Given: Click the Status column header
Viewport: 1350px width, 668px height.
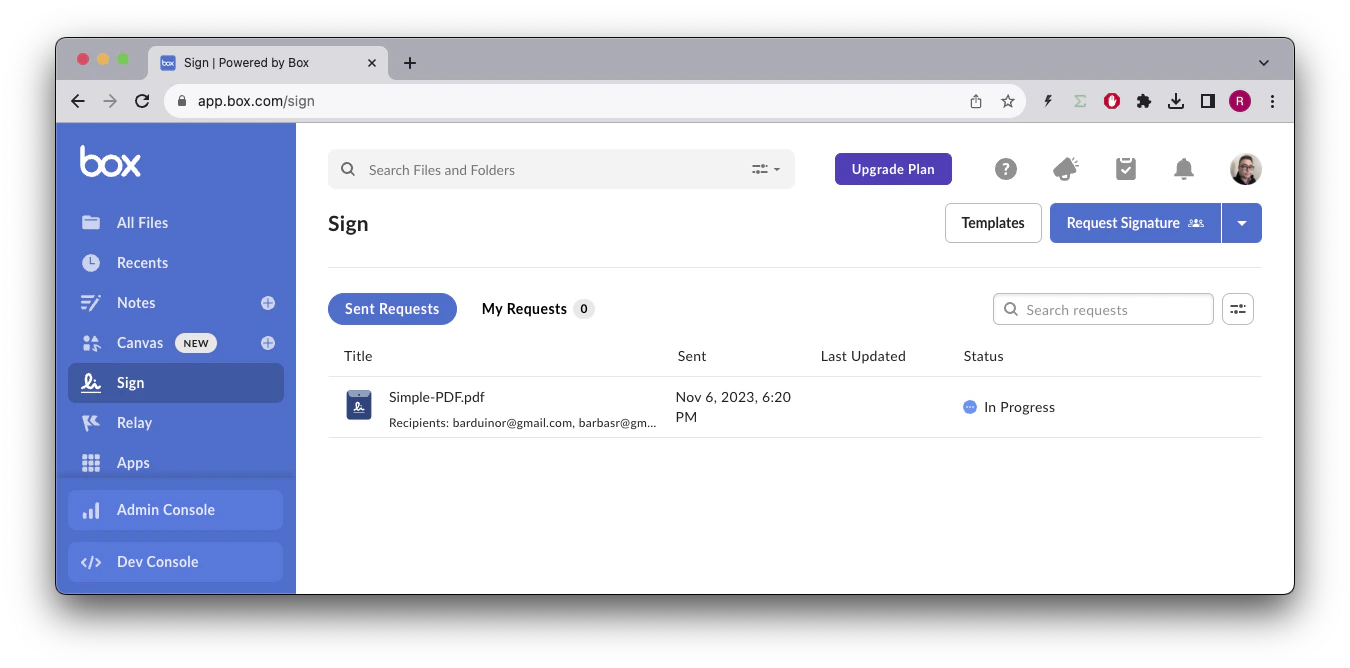Looking at the screenshot, I should pyautogui.click(x=983, y=356).
